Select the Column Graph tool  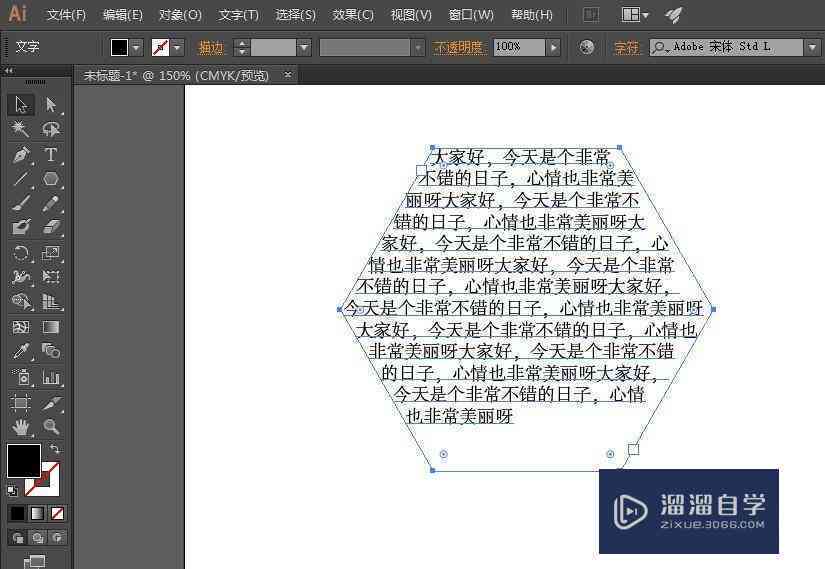click(x=51, y=377)
